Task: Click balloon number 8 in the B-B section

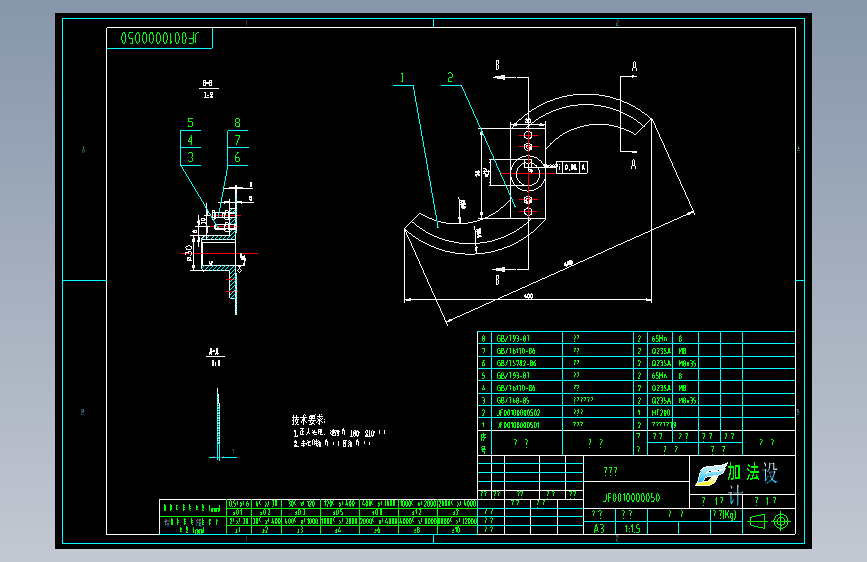Action: point(237,123)
